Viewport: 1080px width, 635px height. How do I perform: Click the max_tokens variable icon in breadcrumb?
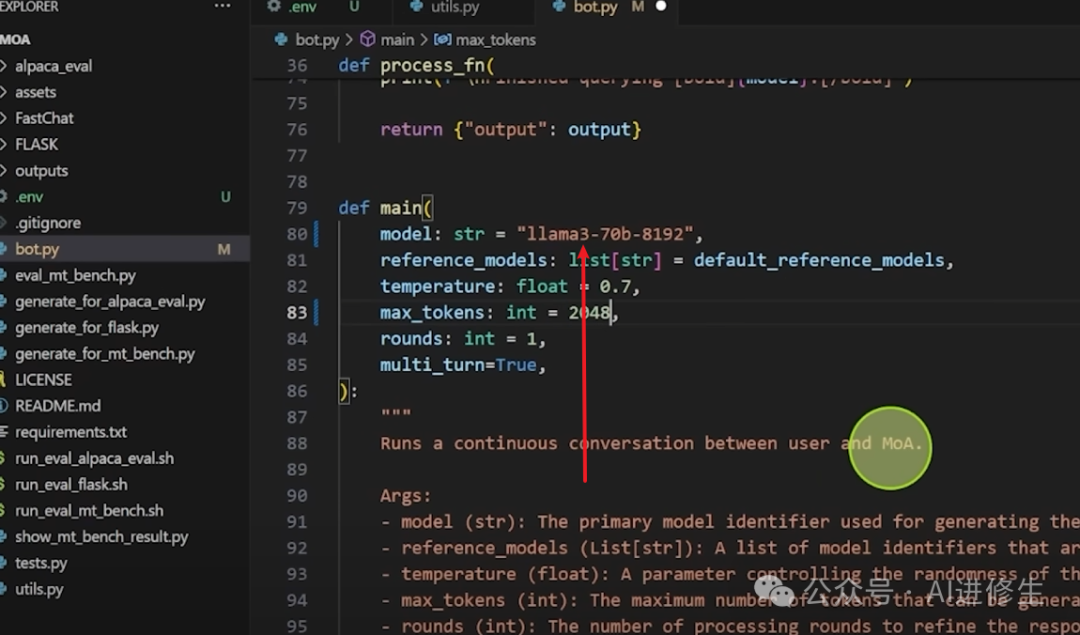point(442,40)
